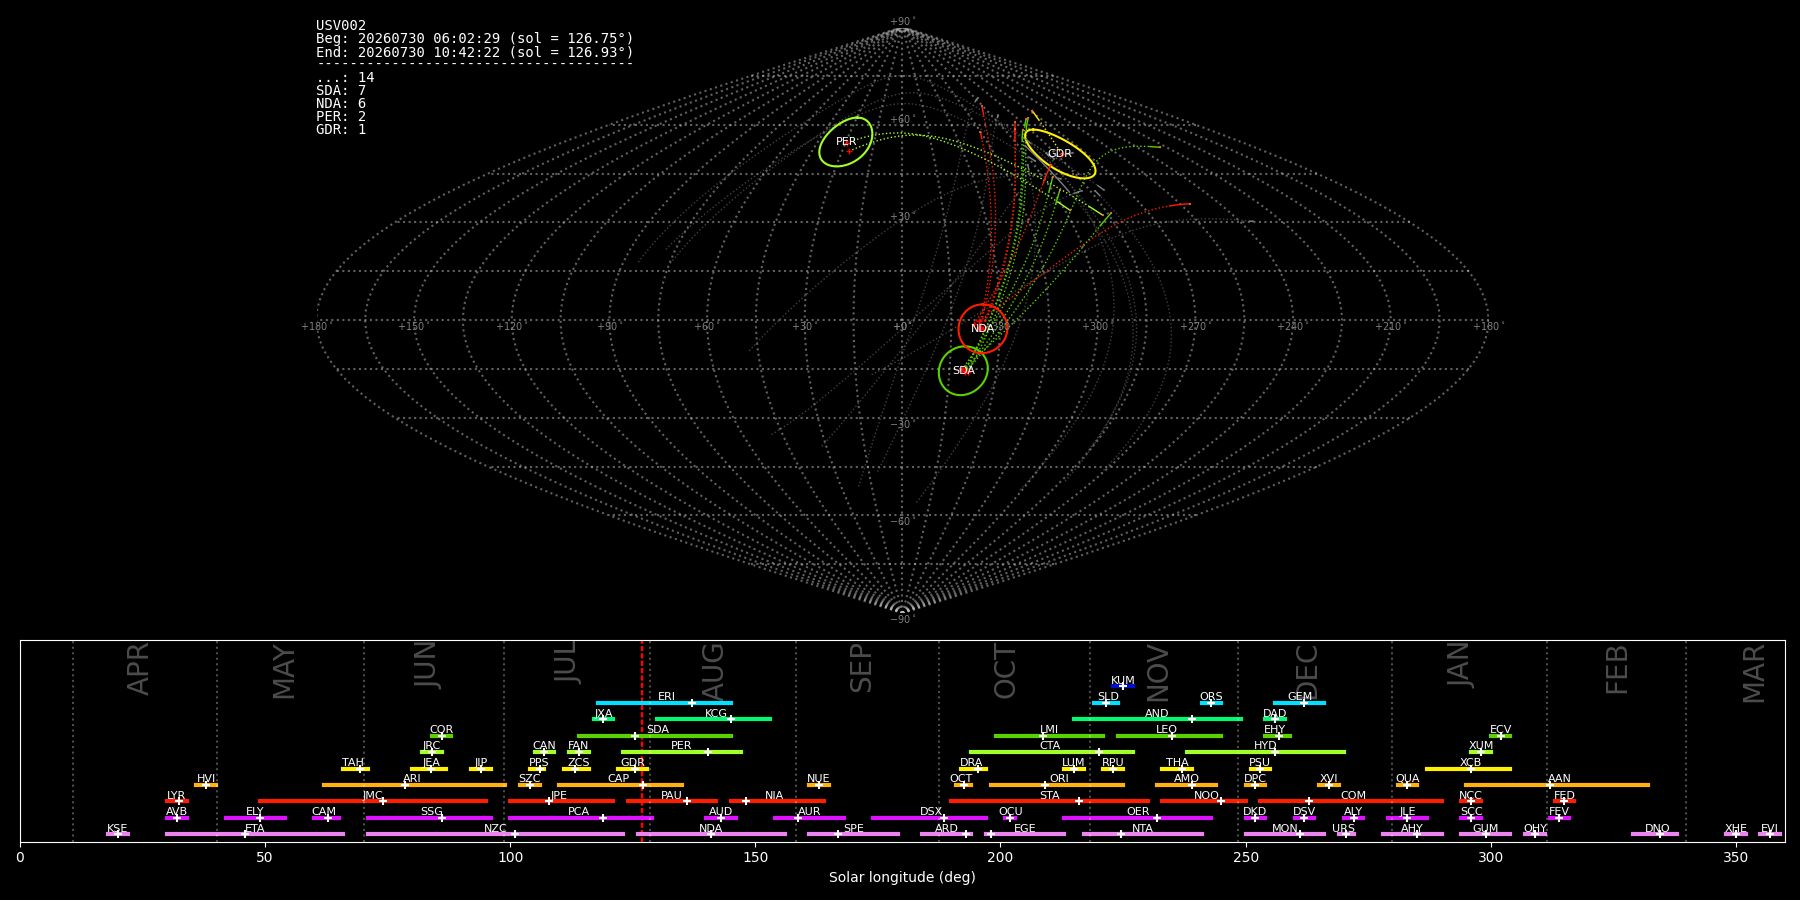Click the DEC month label in timeline

pyautogui.click(x=1307, y=671)
